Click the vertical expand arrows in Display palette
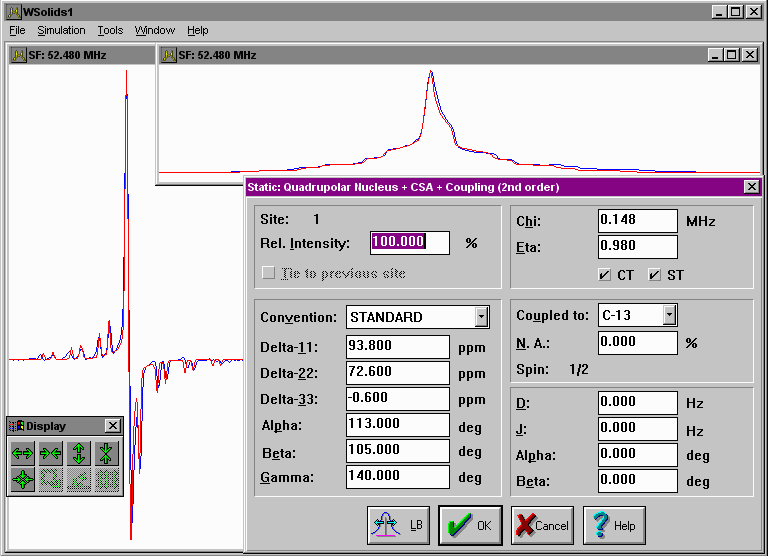The image size is (768, 556). click(x=79, y=453)
